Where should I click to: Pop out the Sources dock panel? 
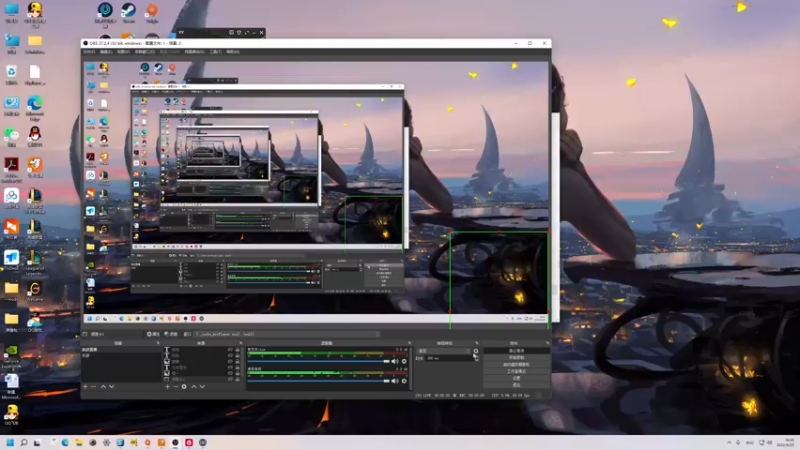(x=241, y=343)
